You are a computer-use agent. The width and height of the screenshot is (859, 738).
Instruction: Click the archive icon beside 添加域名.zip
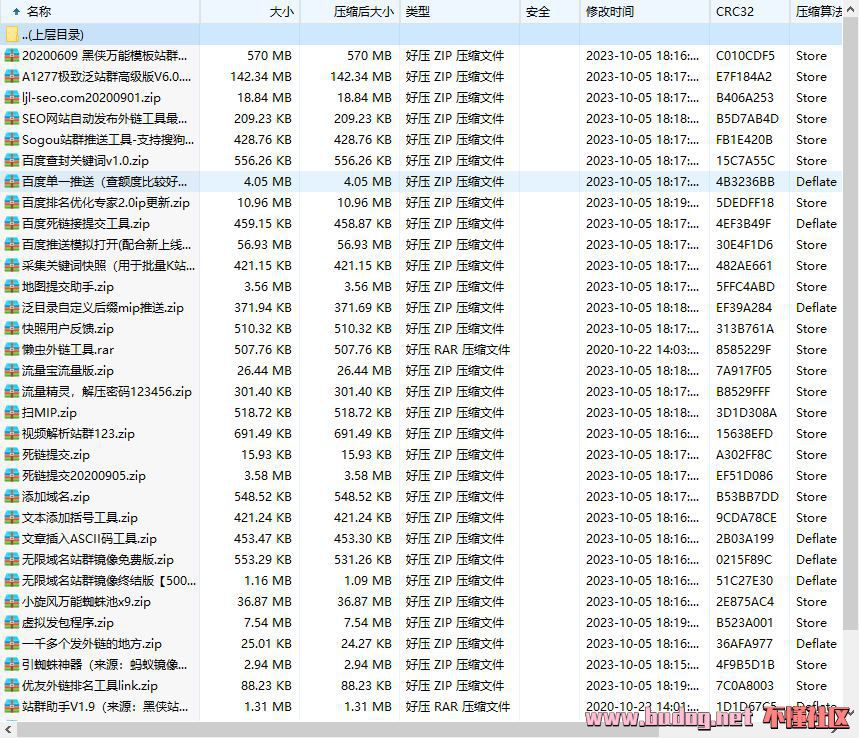pyautogui.click(x=12, y=497)
